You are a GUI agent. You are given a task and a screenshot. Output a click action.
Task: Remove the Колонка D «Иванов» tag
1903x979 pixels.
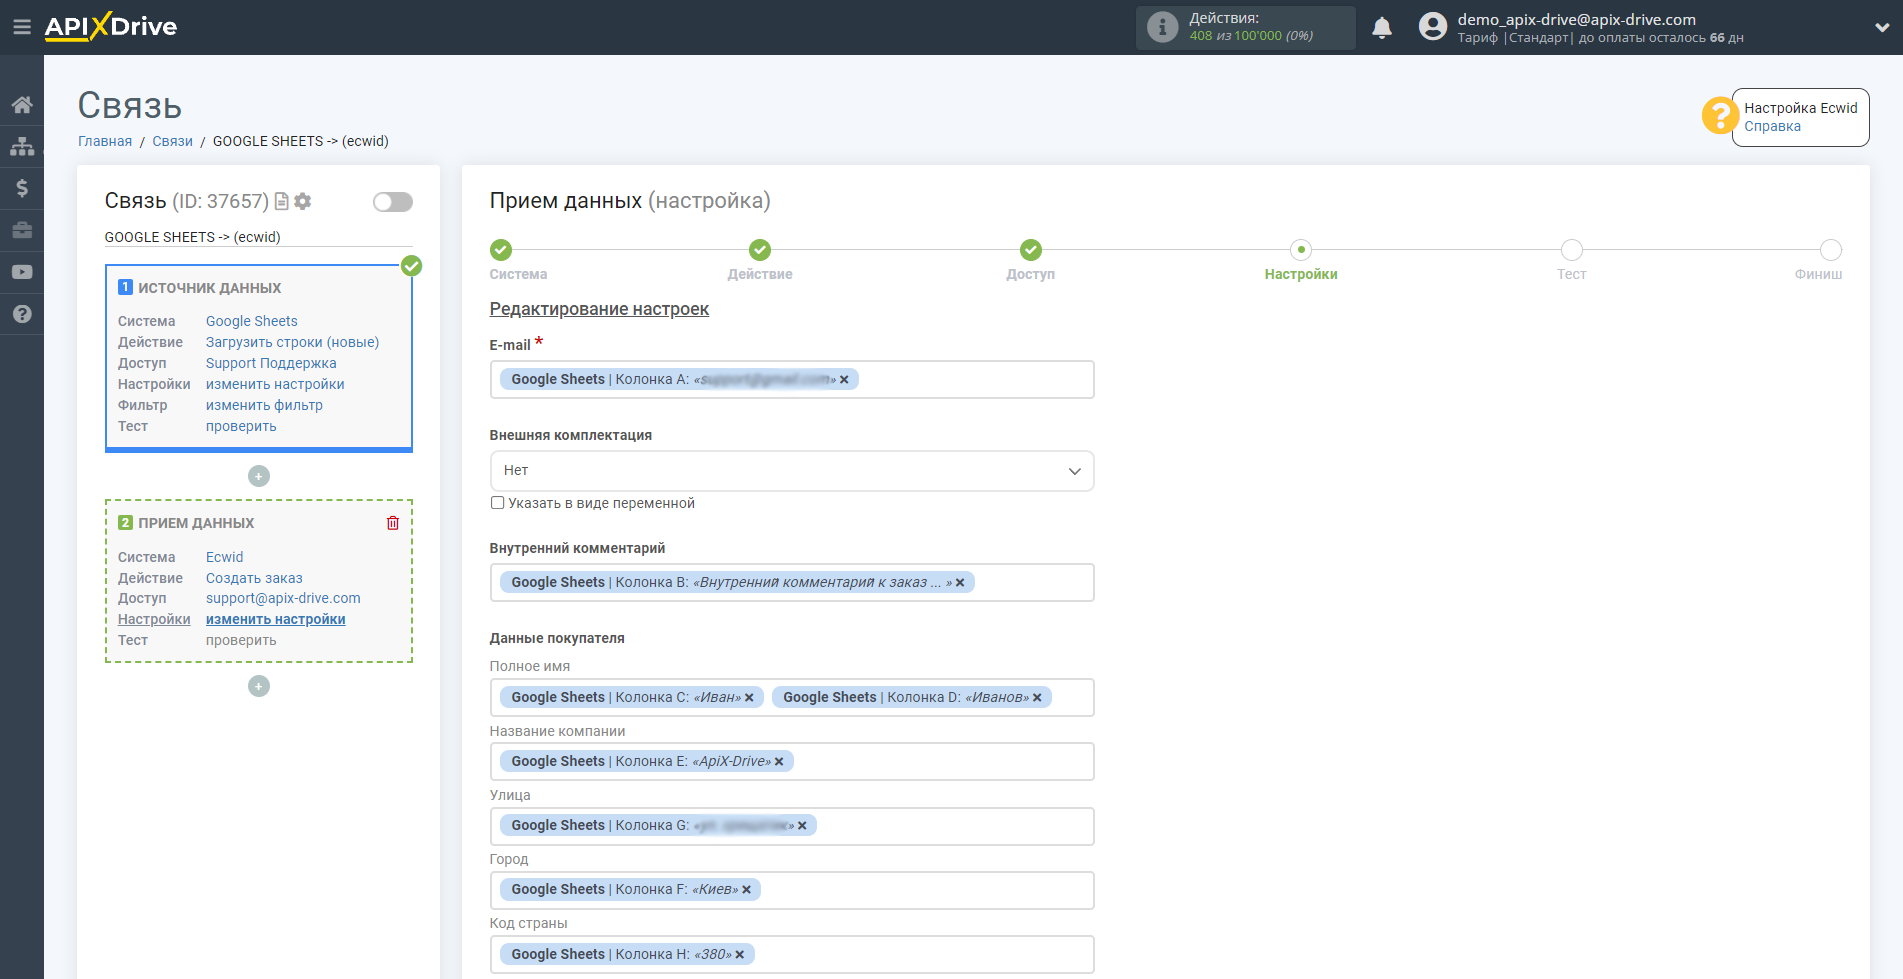(1037, 698)
